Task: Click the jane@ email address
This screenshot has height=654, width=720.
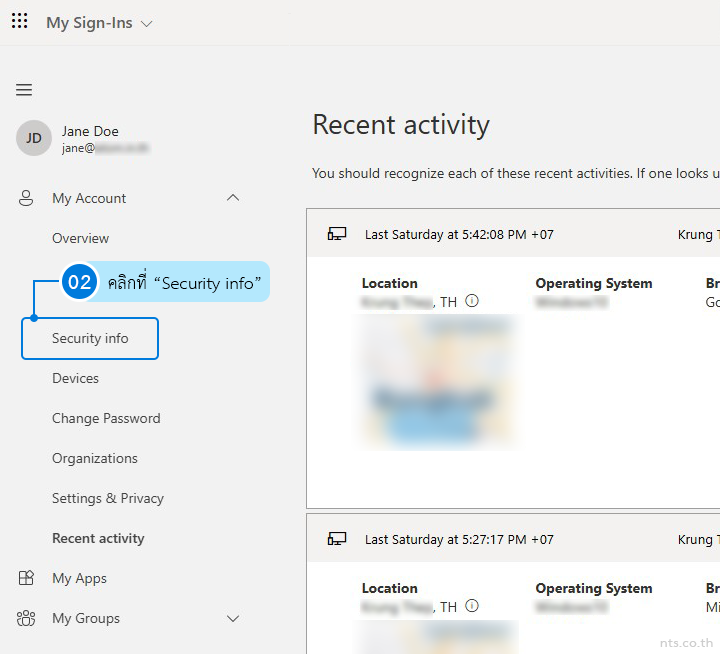Action: 105,148
